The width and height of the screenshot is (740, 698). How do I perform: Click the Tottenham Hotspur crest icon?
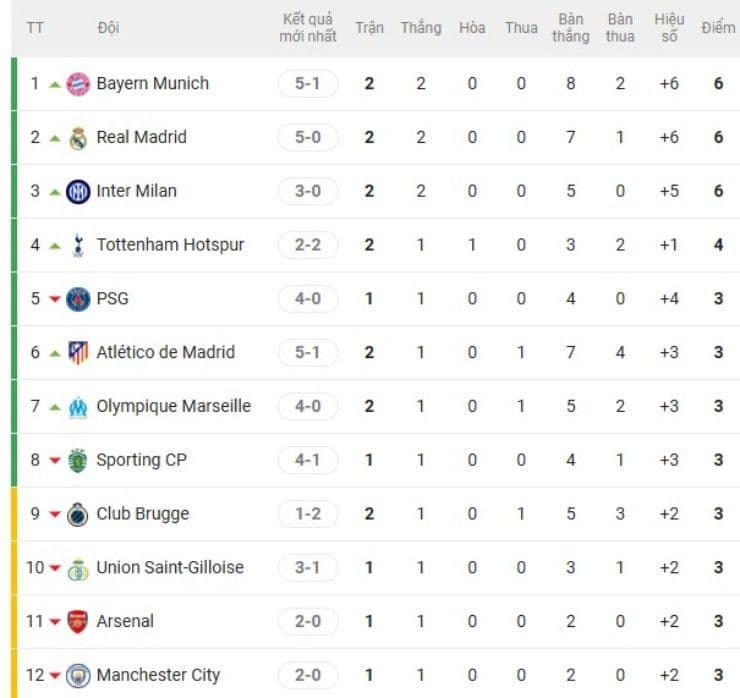[78, 245]
